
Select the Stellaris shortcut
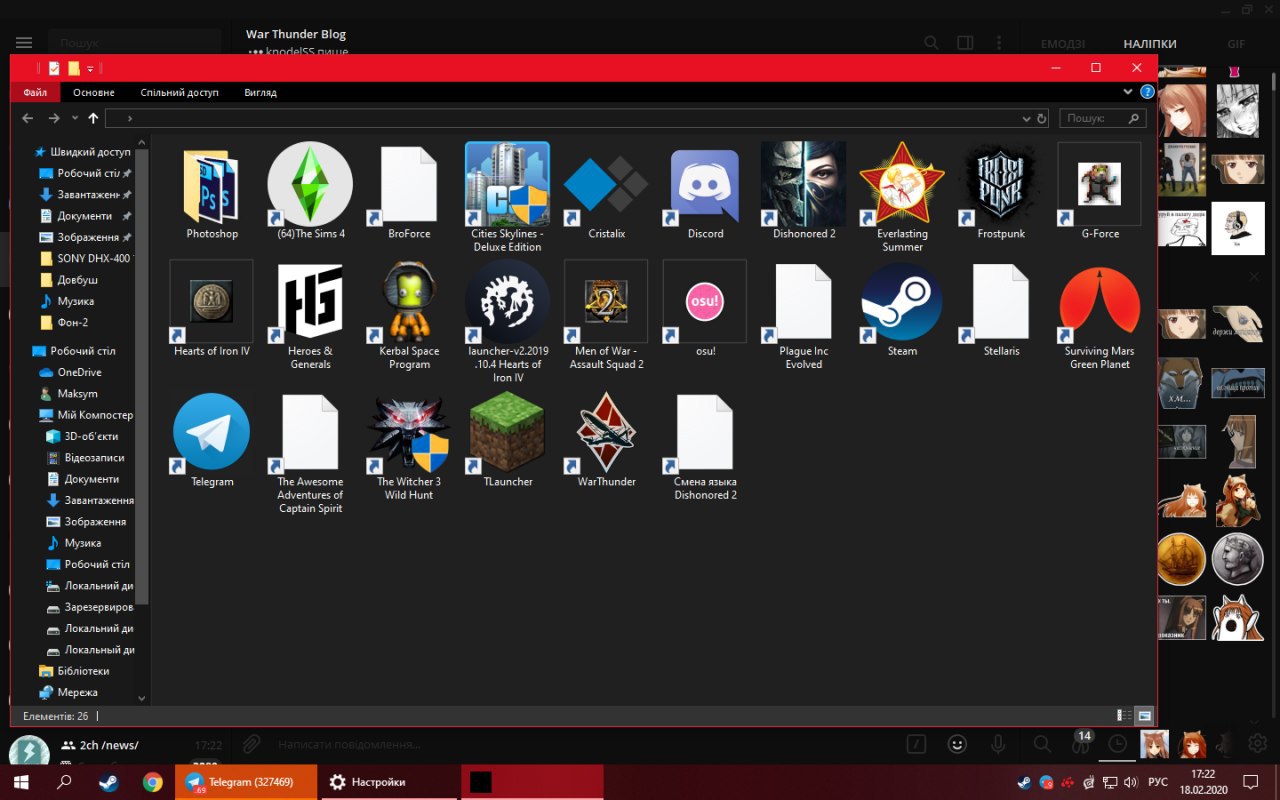[x=1001, y=309]
